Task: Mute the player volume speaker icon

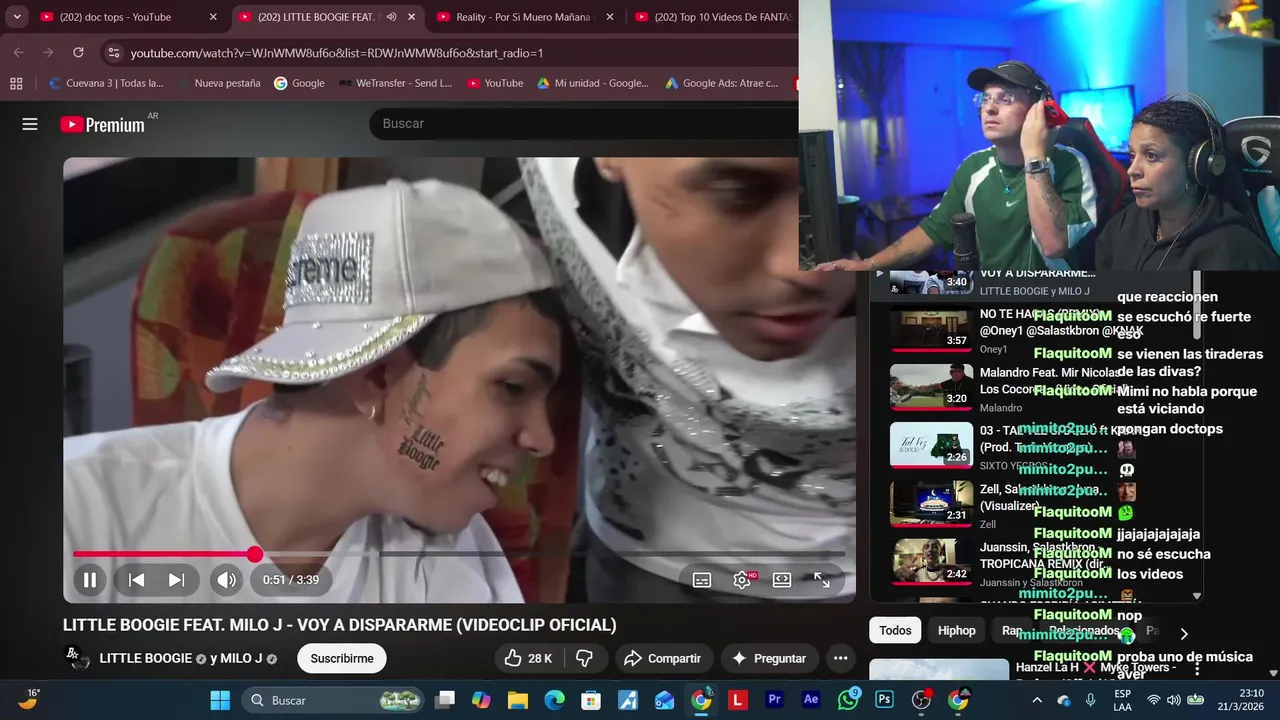Action: (x=227, y=580)
